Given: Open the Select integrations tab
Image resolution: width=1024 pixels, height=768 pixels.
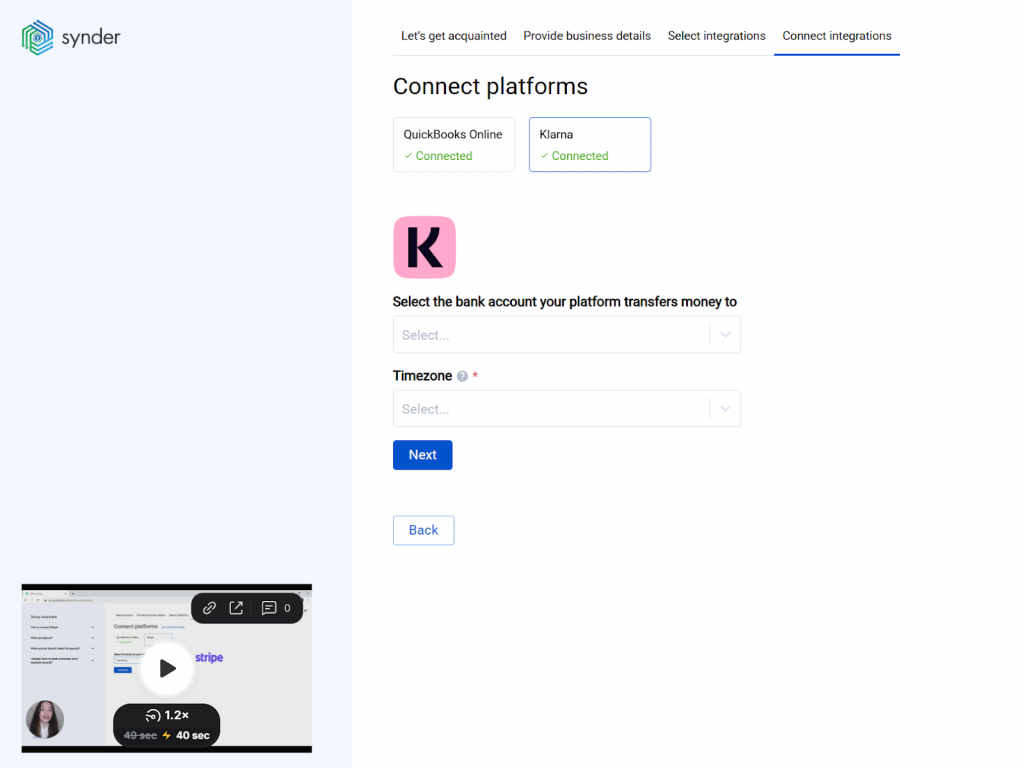Looking at the screenshot, I should (716, 36).
